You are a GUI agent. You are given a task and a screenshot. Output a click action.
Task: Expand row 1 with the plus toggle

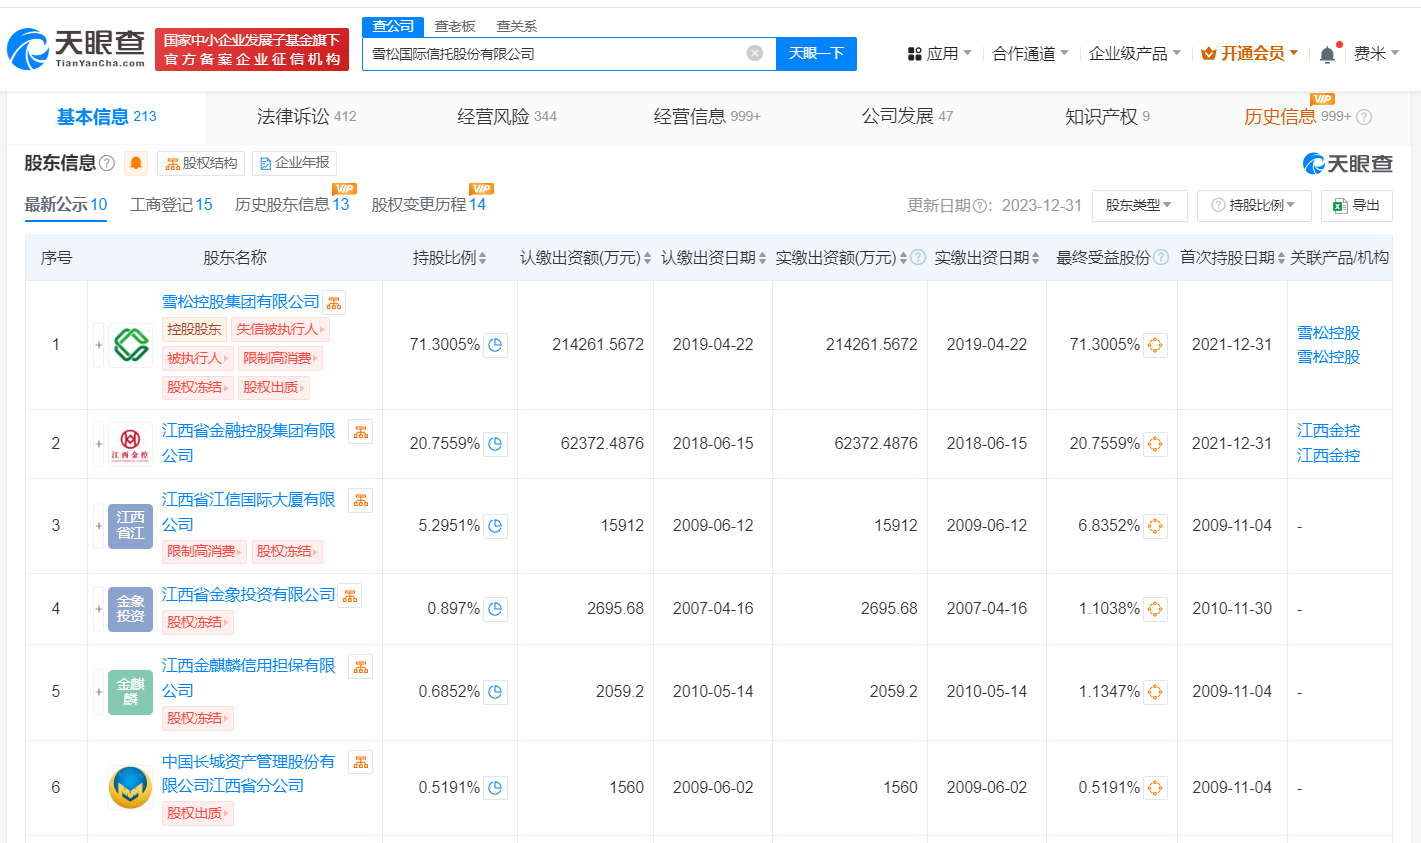coord(99,345)
